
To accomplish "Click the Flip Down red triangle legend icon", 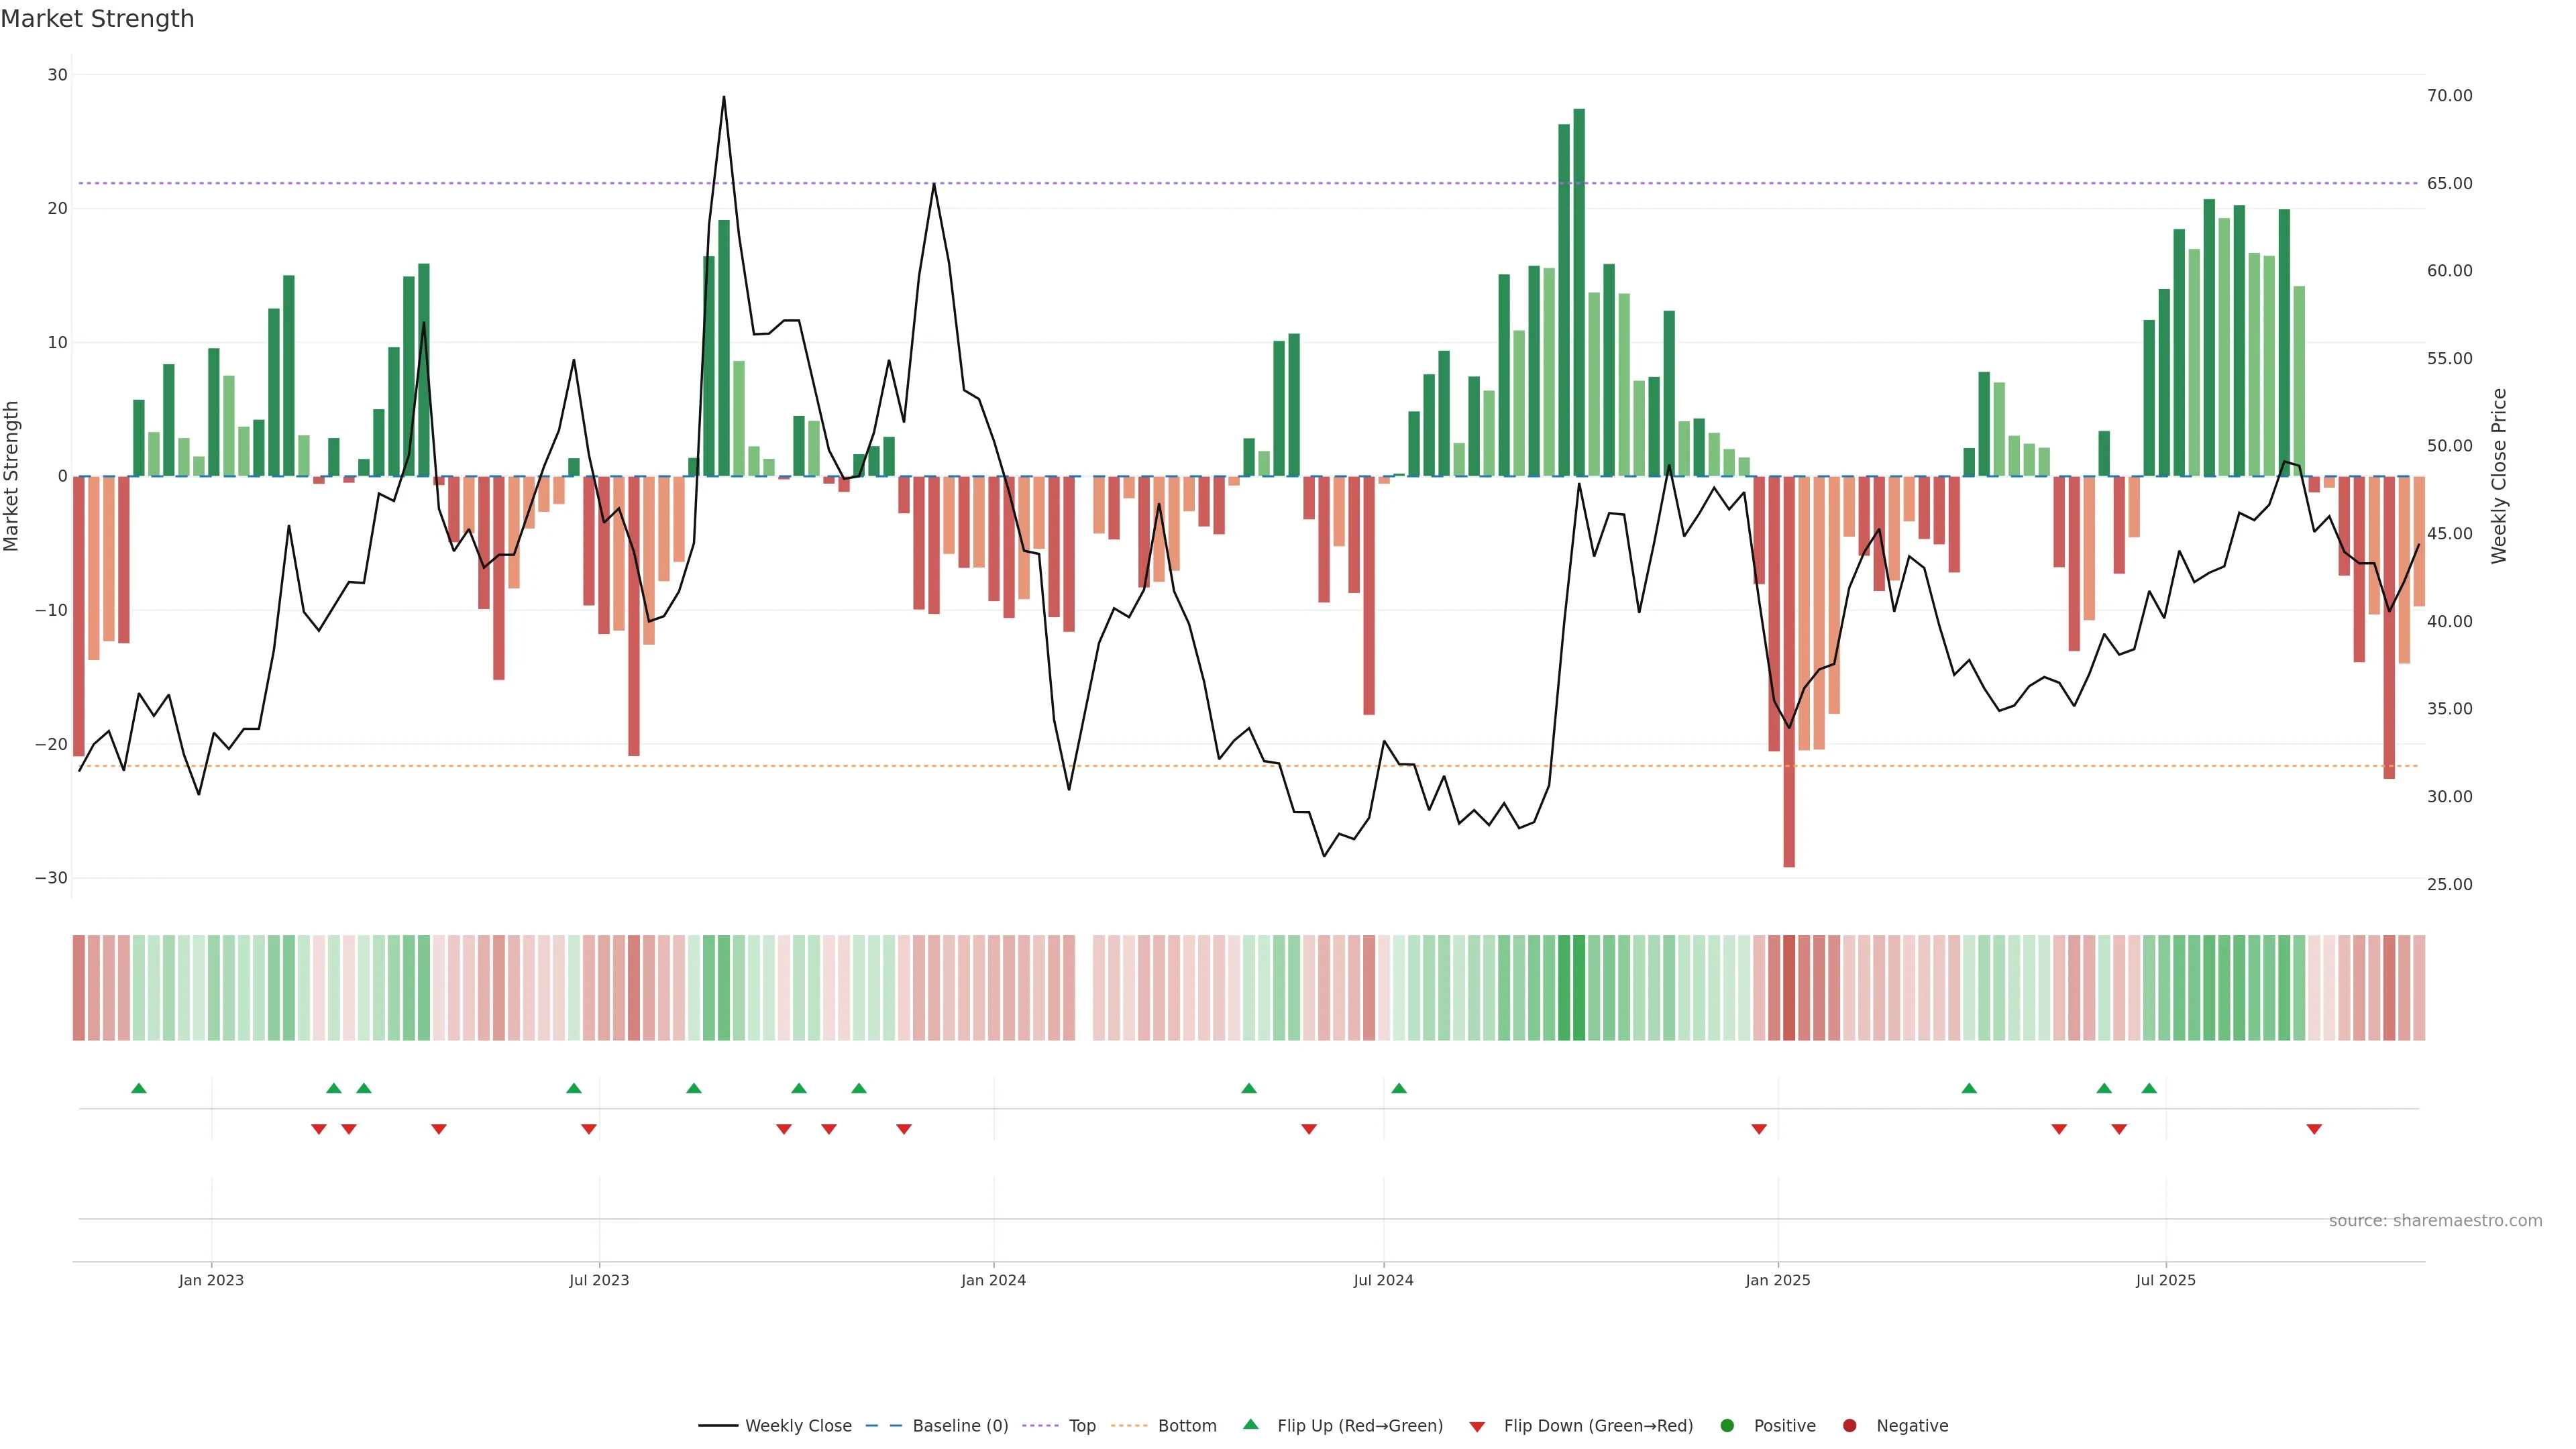I will [1477, 1427].
